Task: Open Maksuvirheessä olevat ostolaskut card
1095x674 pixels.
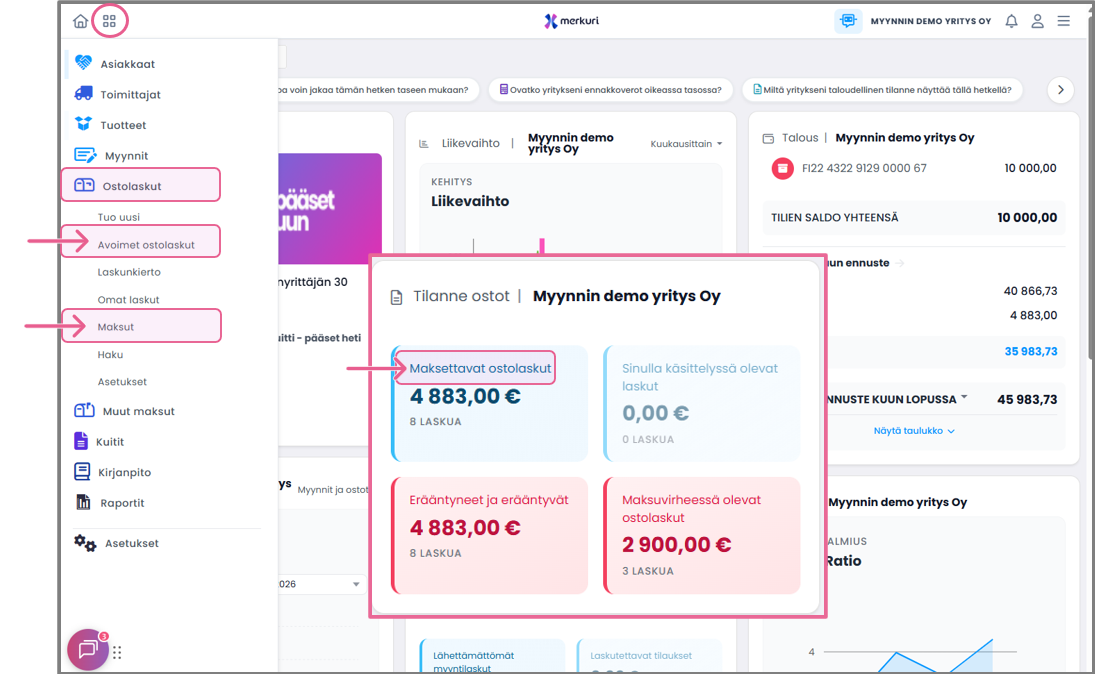Action: click(x=702, y=535)
